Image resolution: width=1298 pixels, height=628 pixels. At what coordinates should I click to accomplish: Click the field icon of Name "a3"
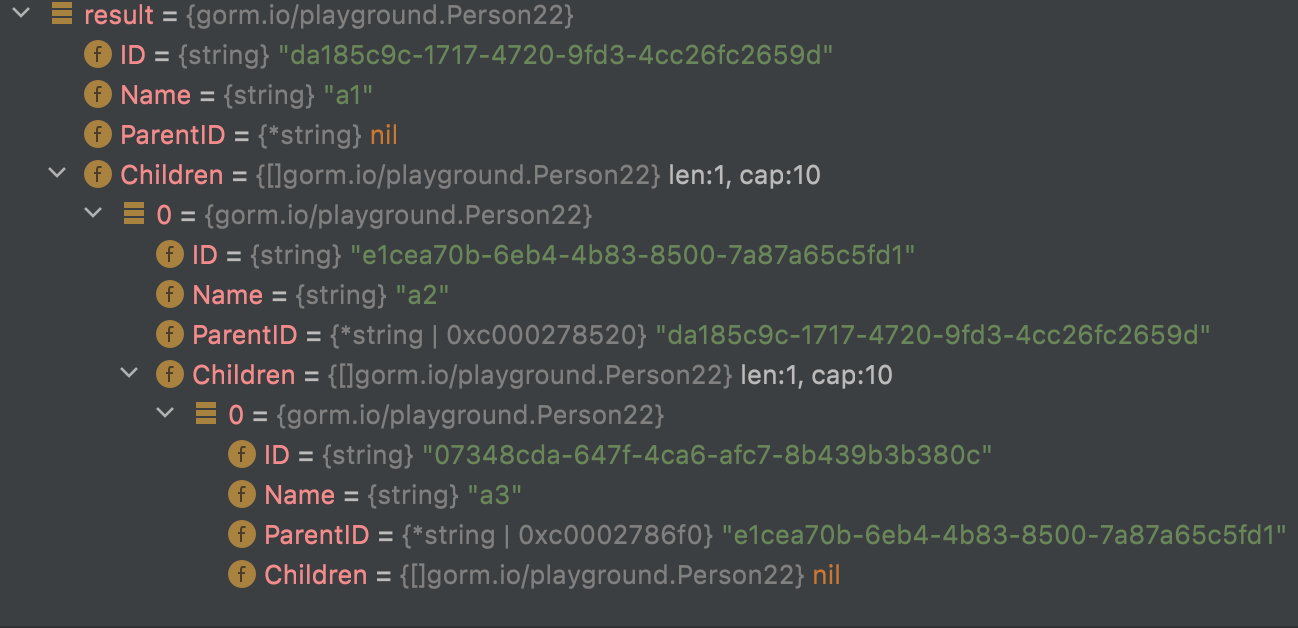(x=241, y=495)
